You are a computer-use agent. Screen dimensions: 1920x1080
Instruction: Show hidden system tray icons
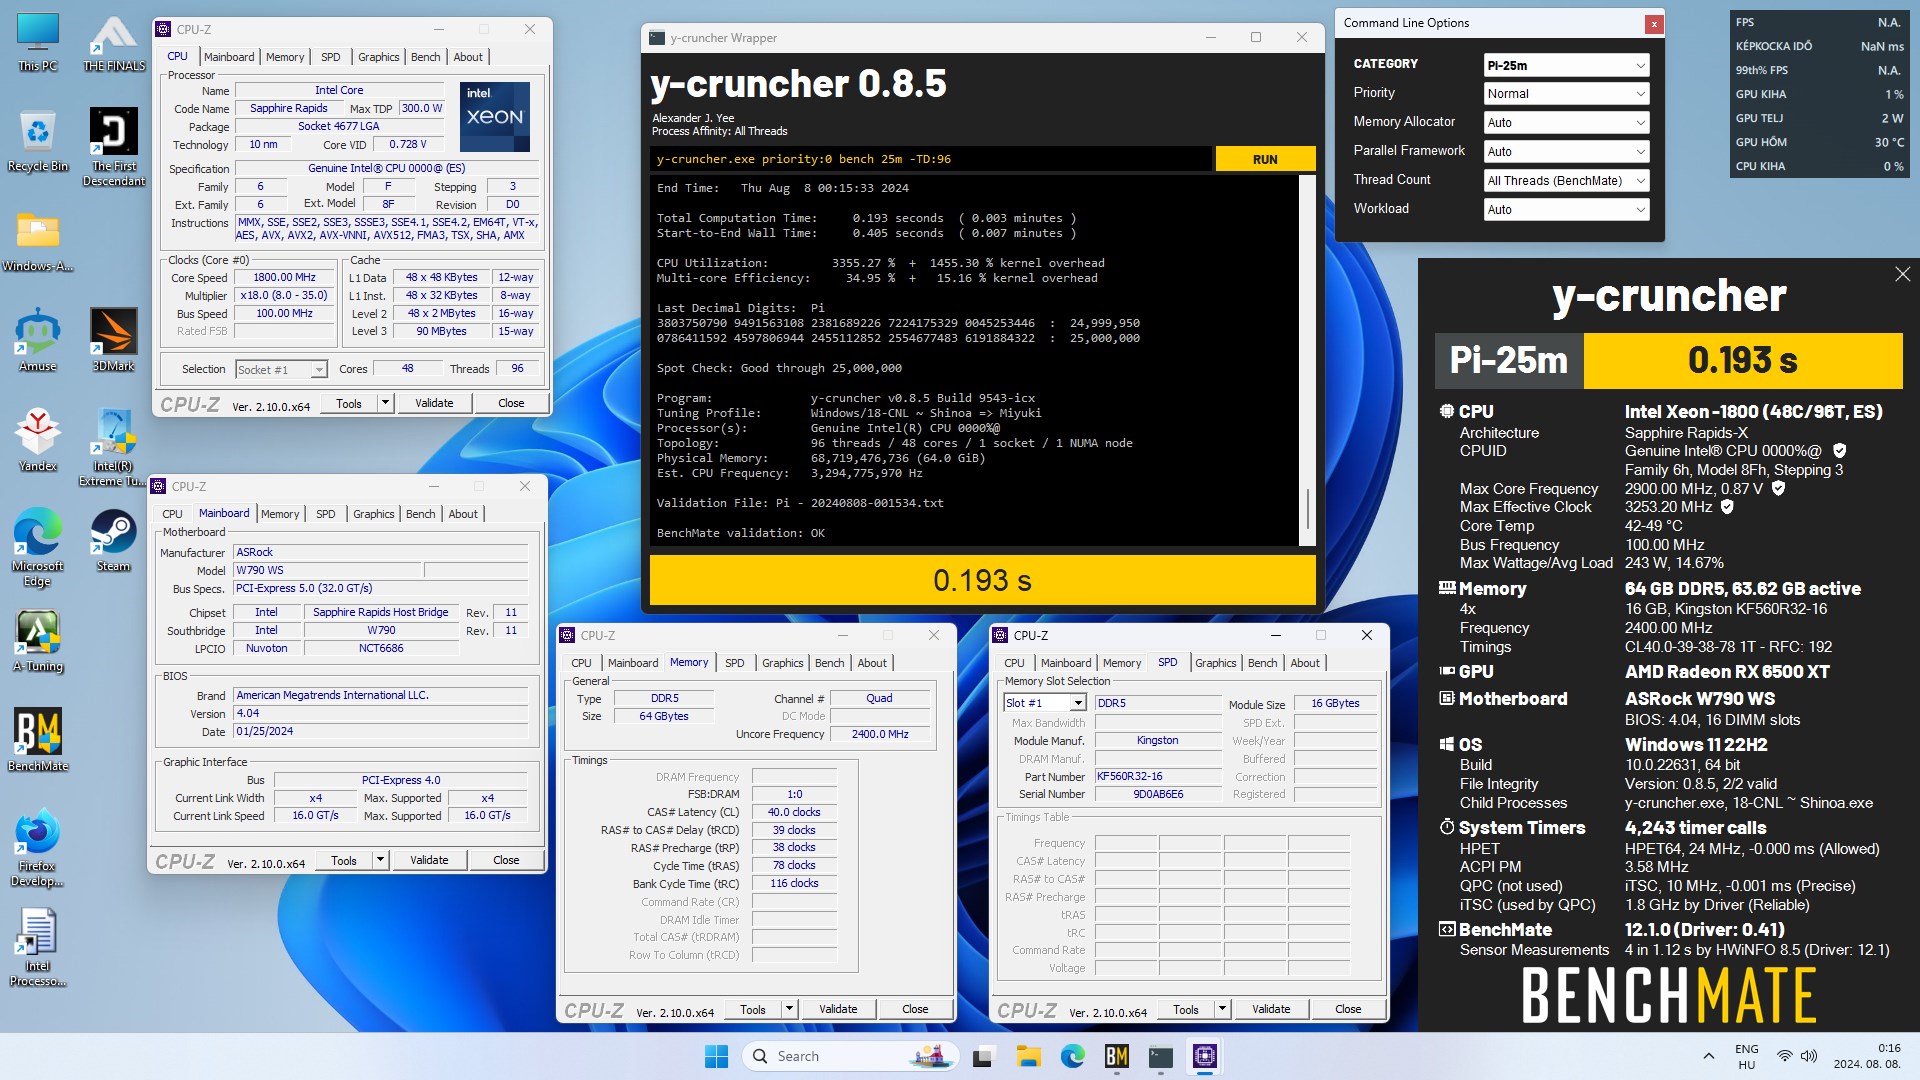click(x=1708, y=1056)
